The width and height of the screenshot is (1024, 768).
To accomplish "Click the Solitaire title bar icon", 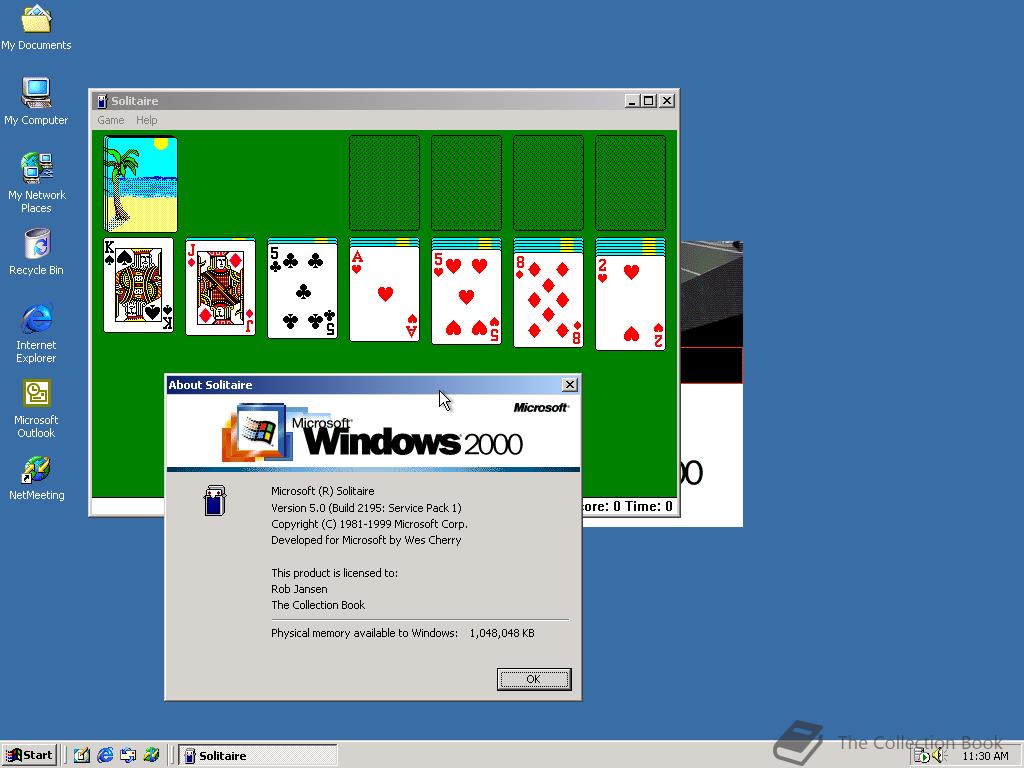I will (x=102, y=101).
